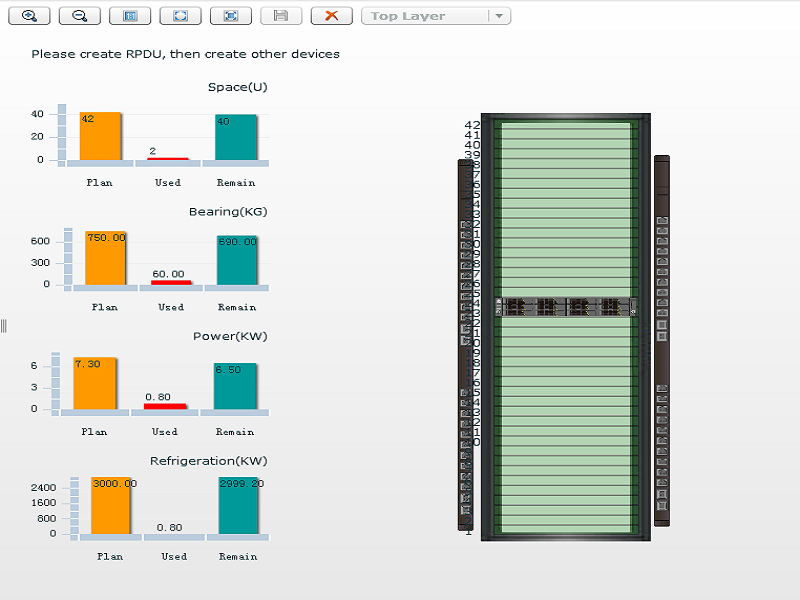Image resolution: width=800 pixels, height=600 pixels.
Task: Click the red X delete button
Action: 332,16
